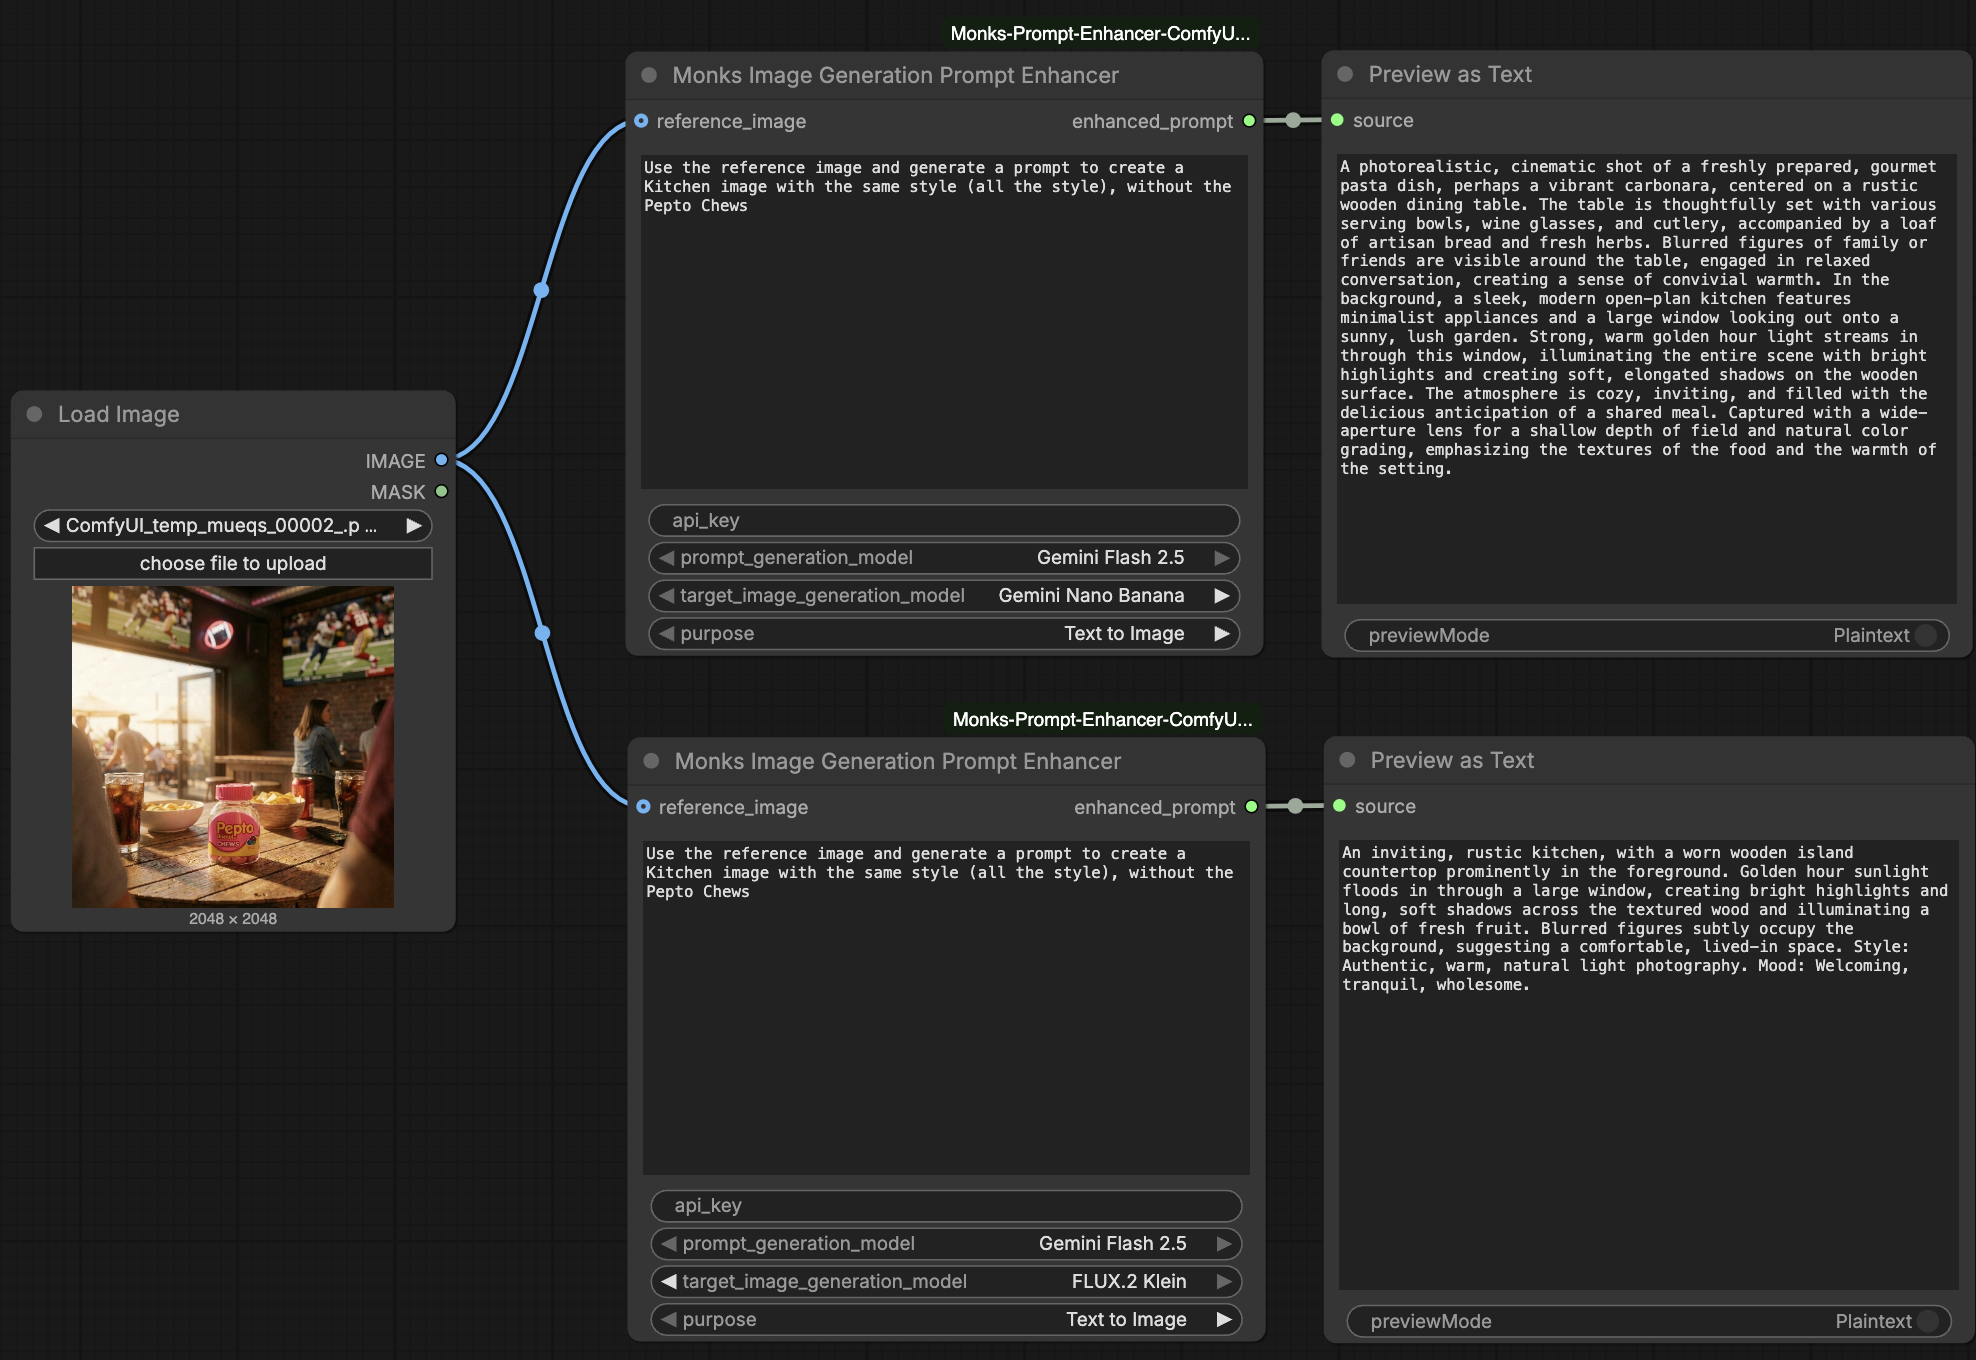1976x1360 pixels.
Task: Click the reference_image input socket on bottom enhancer
Action: coord(643,807)
